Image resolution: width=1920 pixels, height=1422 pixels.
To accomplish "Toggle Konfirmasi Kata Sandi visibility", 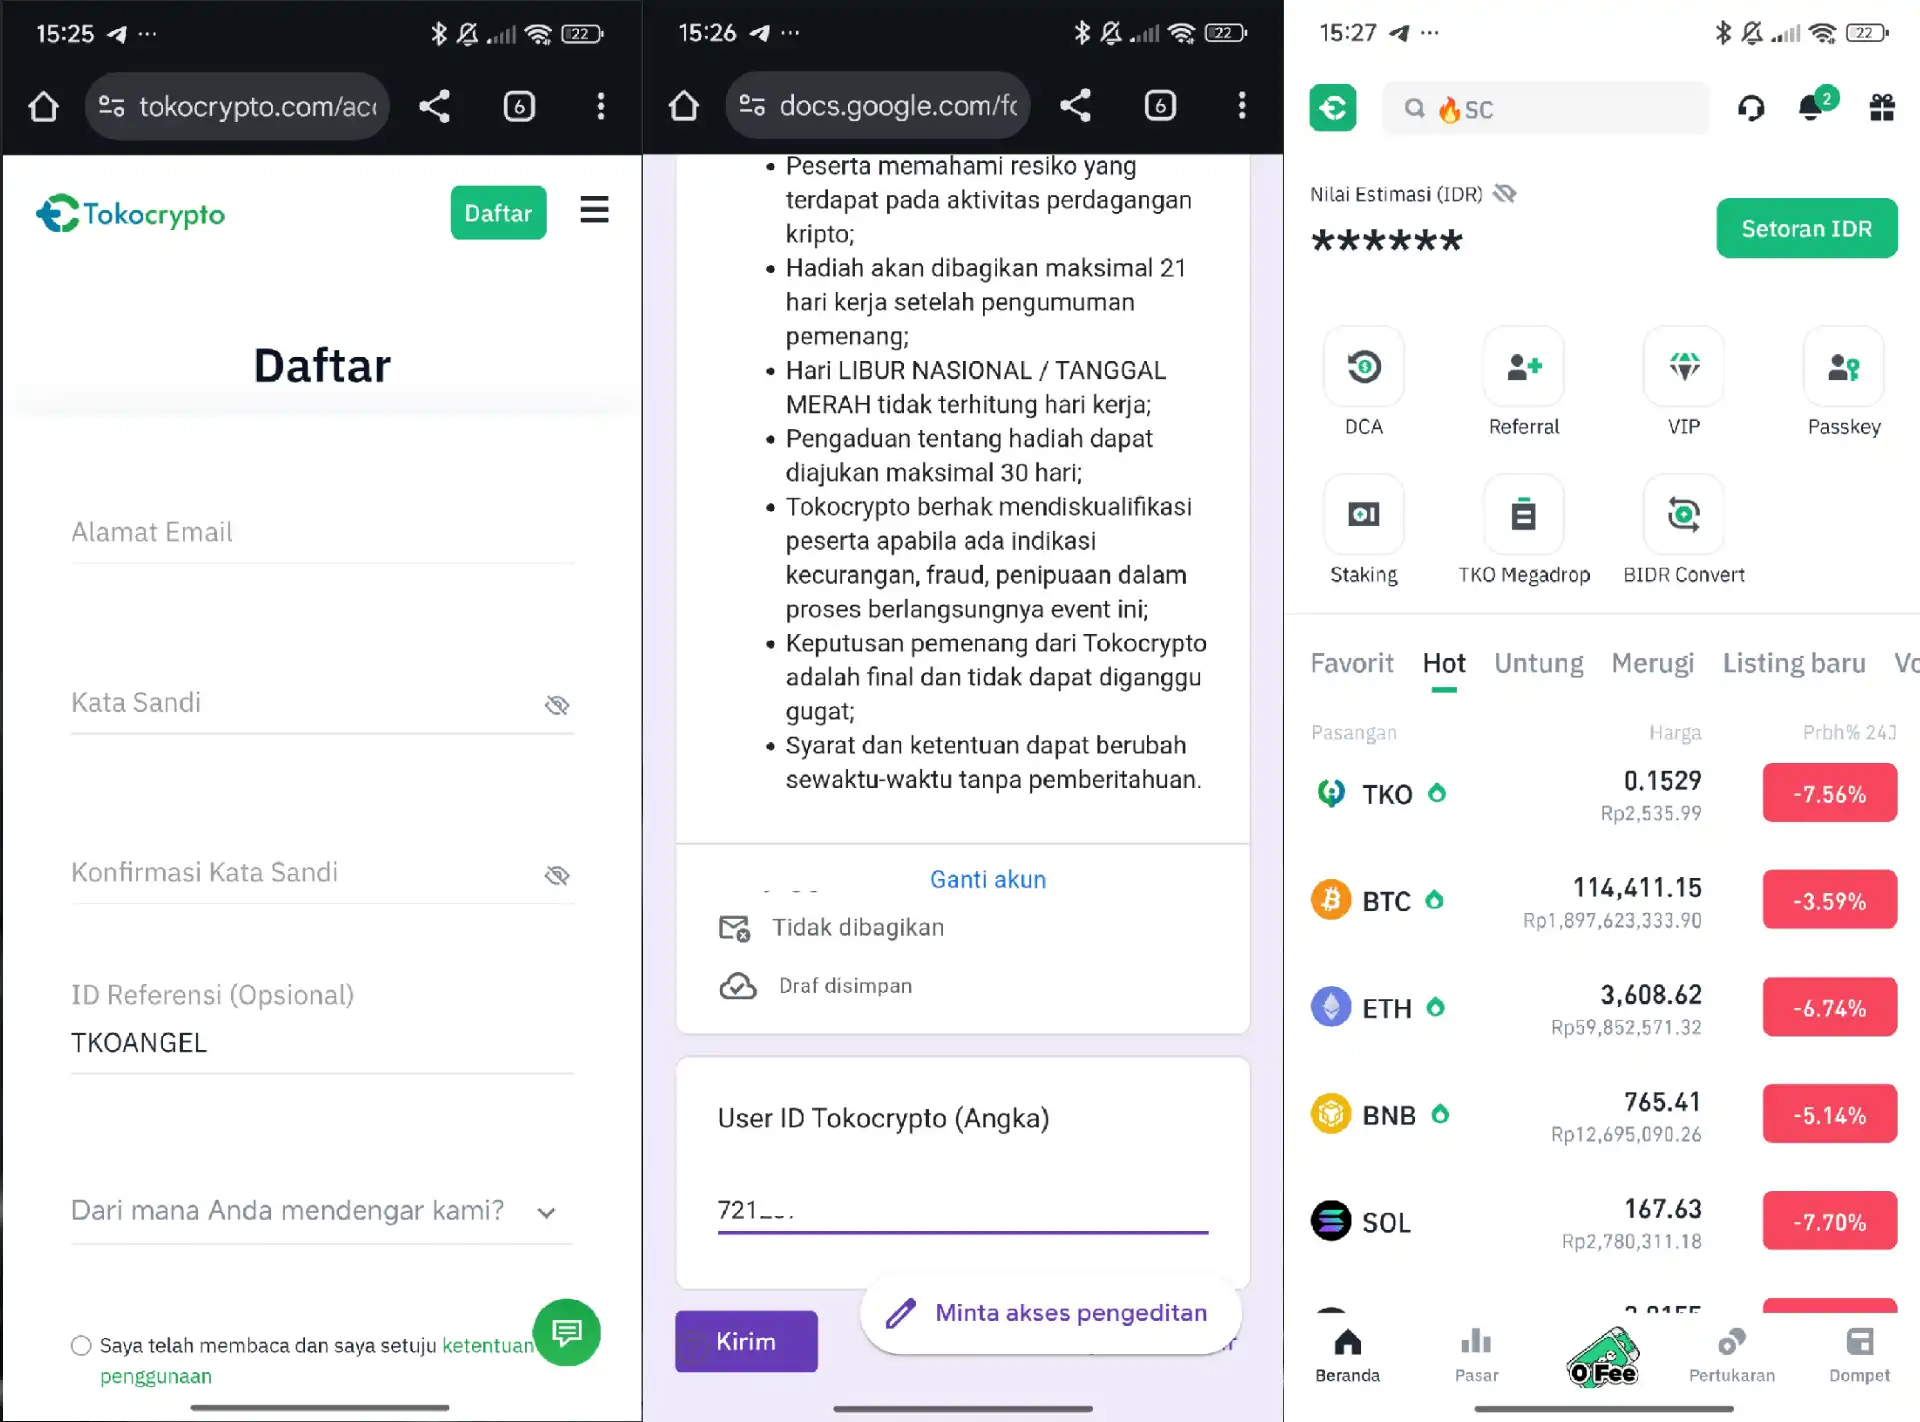I will coord(557,875).
